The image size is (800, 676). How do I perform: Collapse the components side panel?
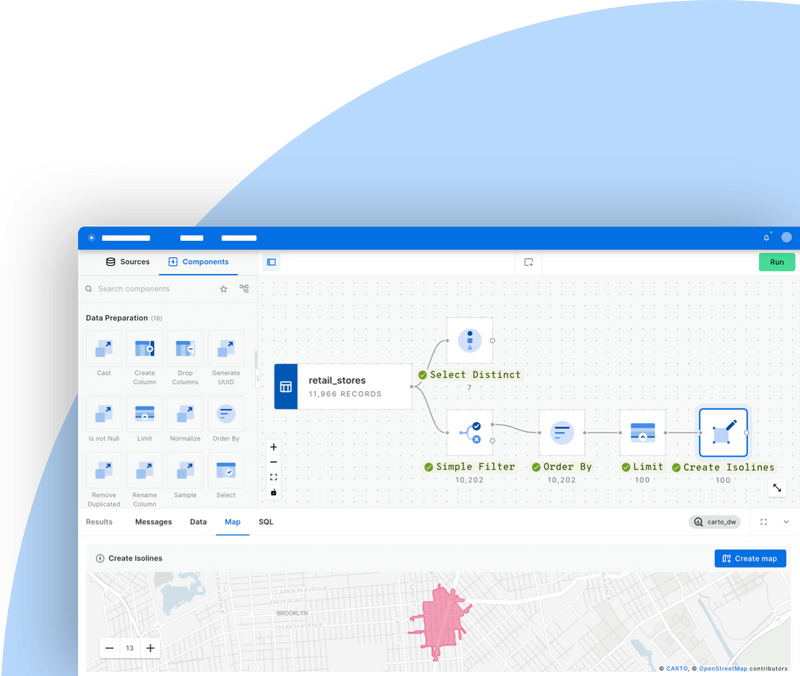270,261
